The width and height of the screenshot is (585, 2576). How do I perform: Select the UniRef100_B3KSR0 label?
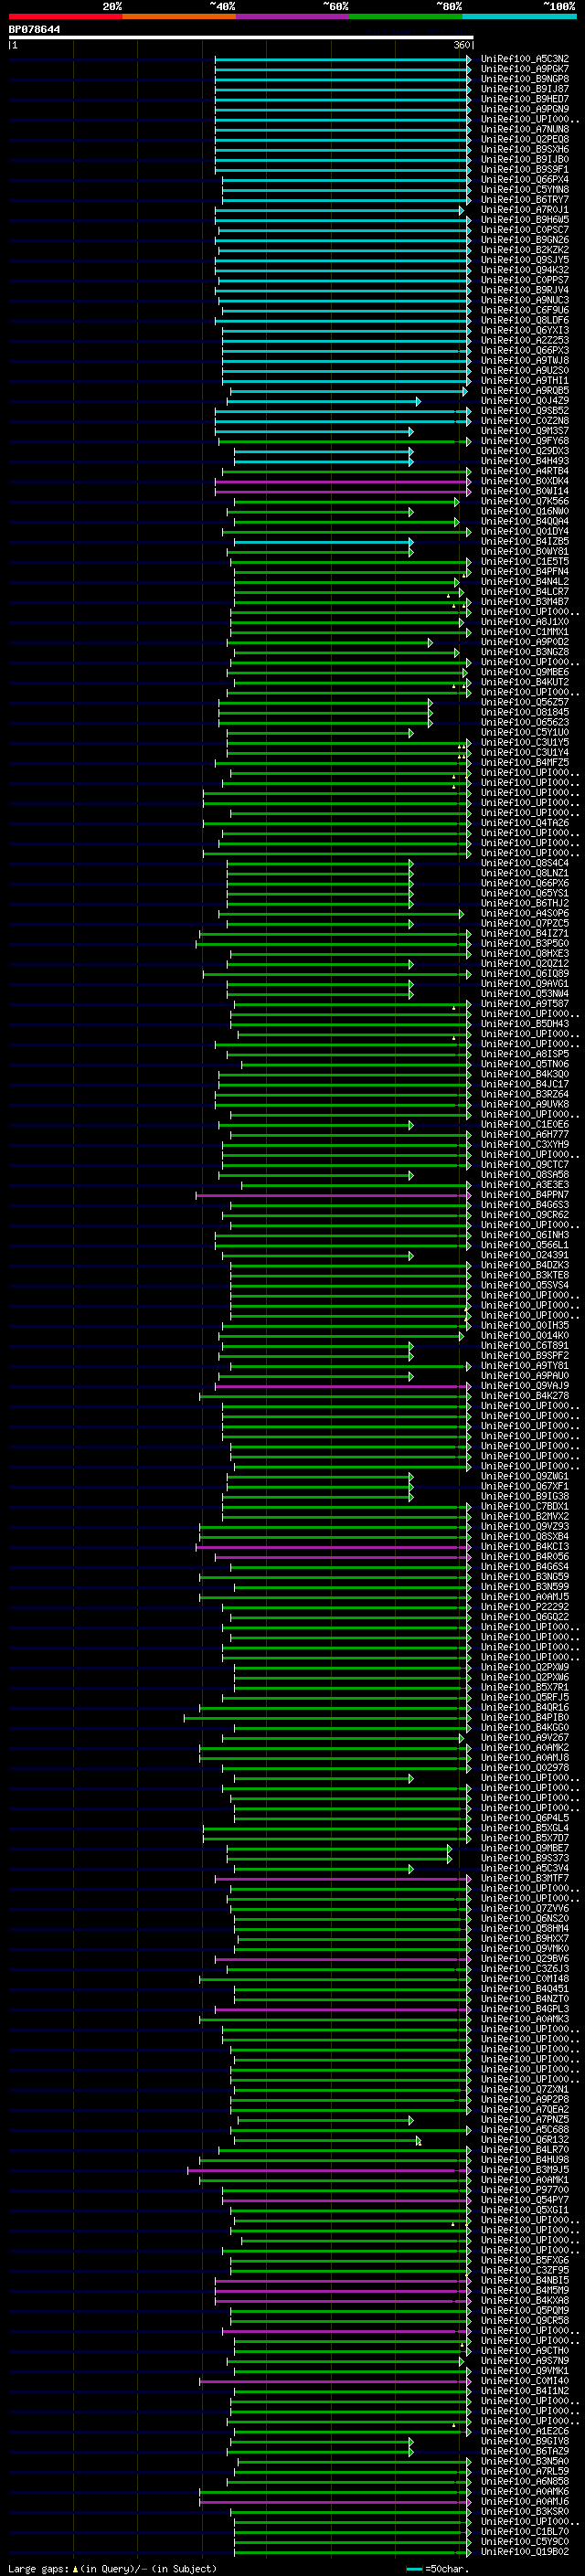click(x=525, y=2511)
